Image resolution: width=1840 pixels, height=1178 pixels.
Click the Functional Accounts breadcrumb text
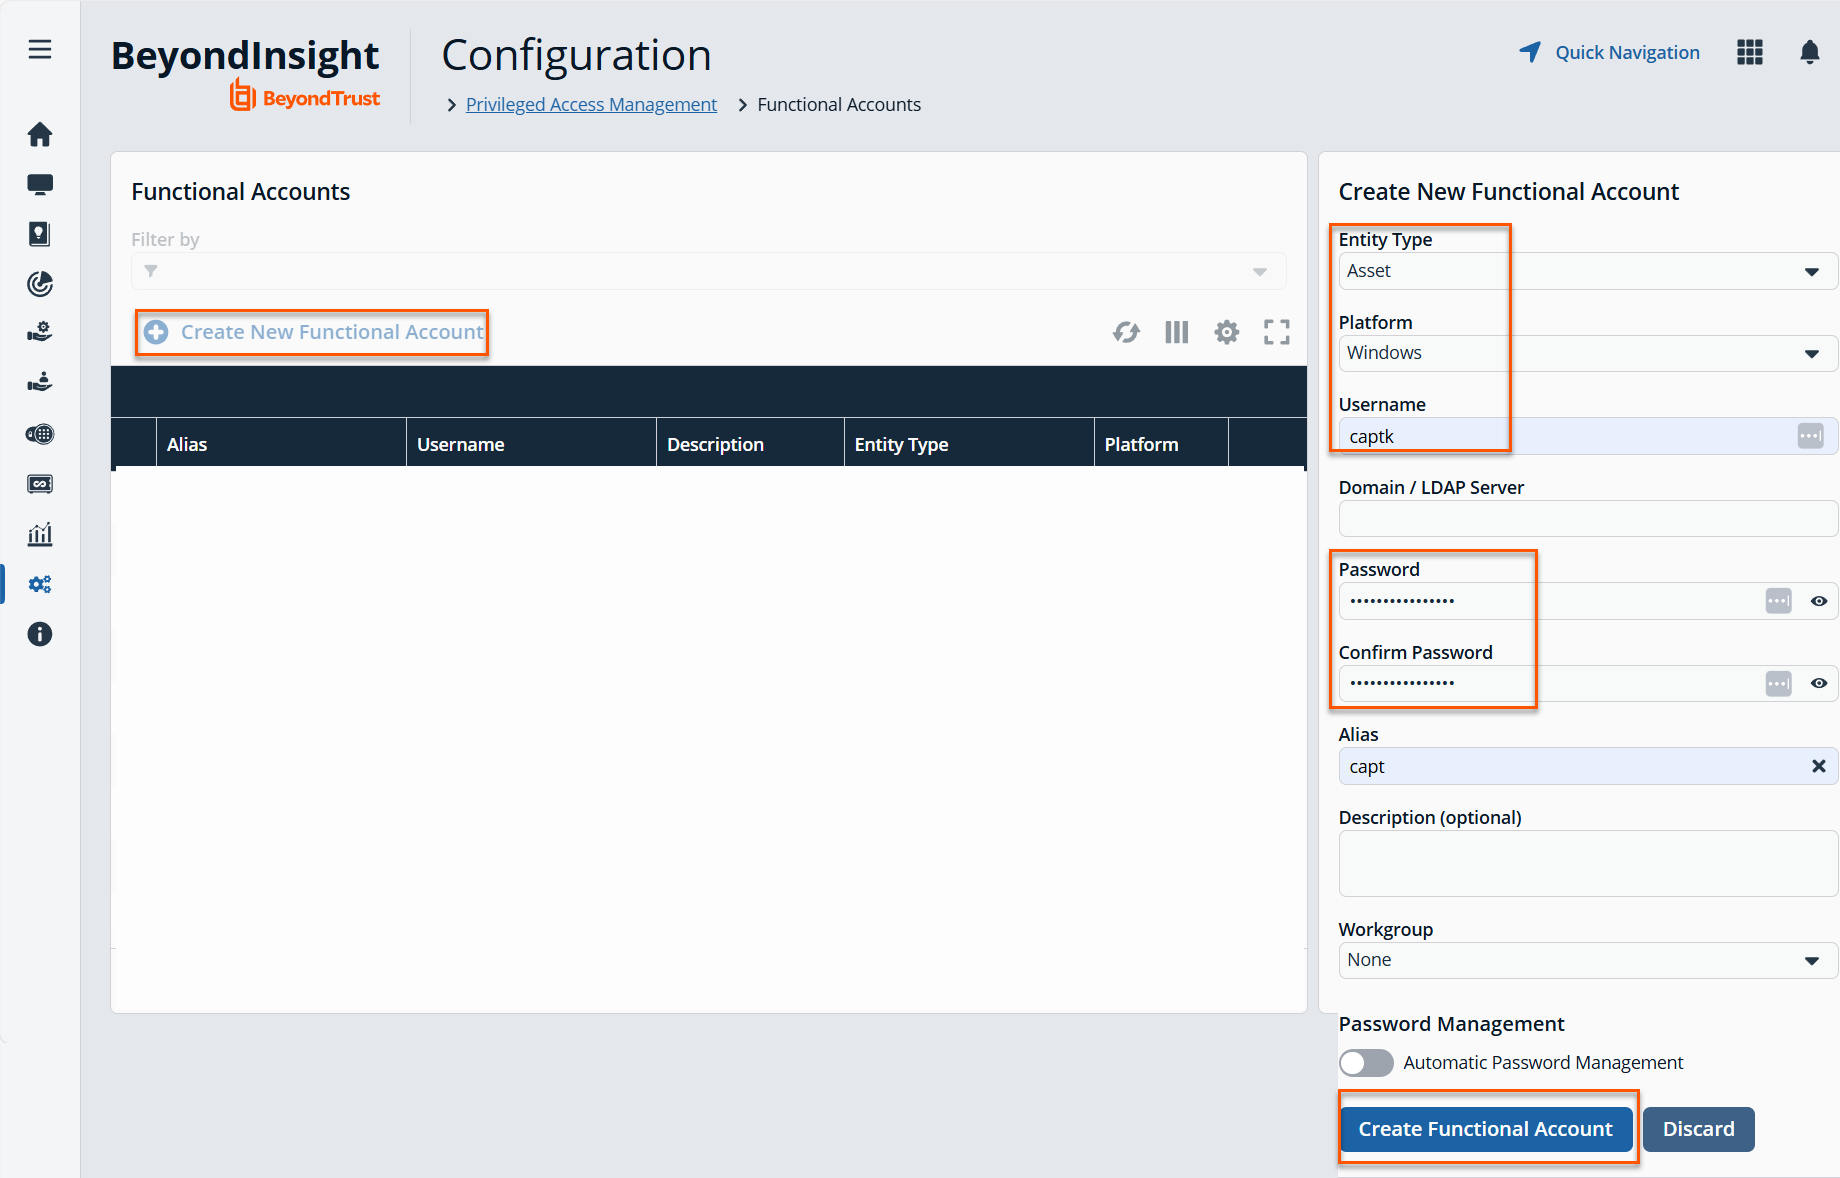(x=839, y=105)
